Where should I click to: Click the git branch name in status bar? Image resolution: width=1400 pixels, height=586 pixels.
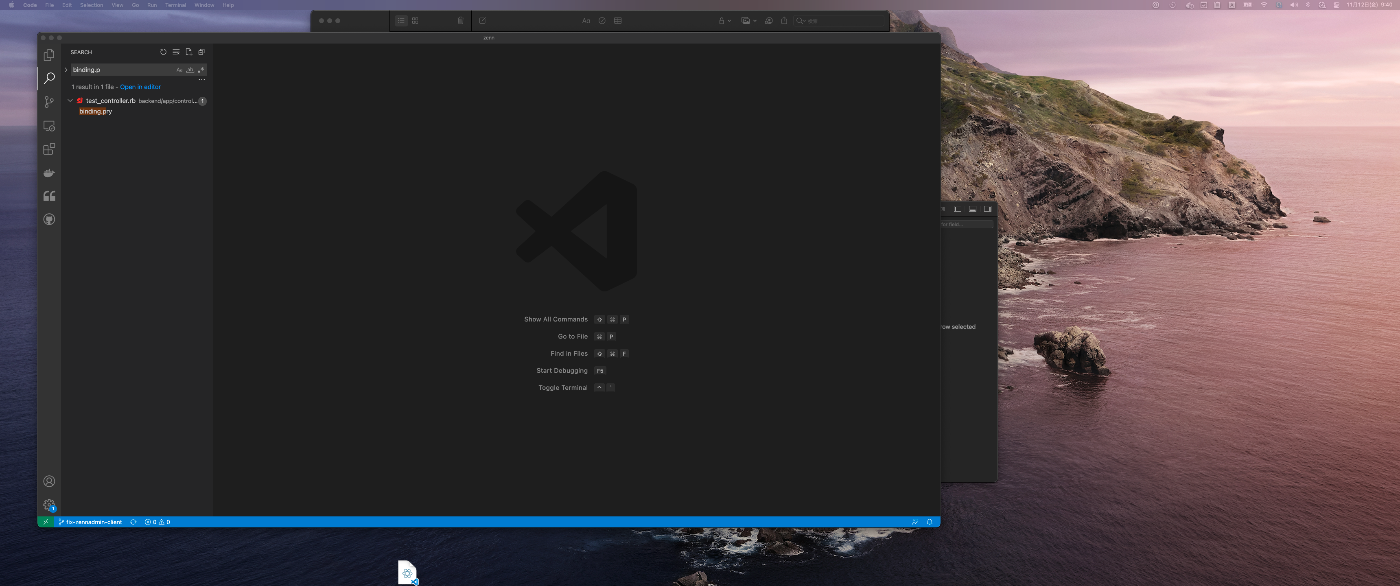(90, 522)
